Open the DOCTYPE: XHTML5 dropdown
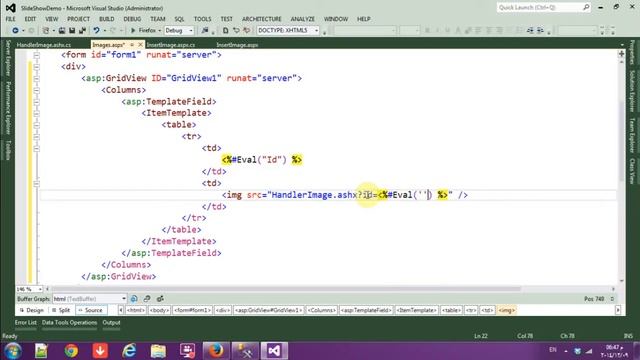Screen dimensions: 640x360 (x=288, y=31)
